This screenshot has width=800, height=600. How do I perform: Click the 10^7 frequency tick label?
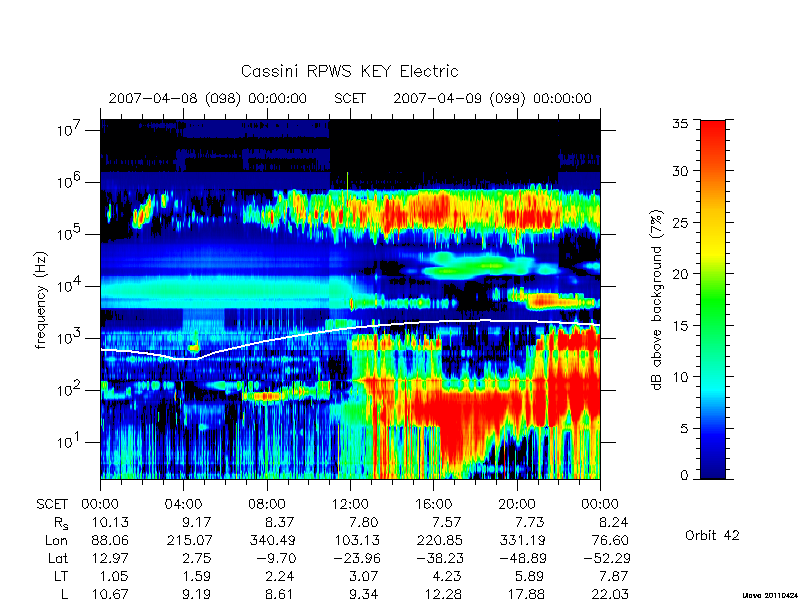[x=69, y=130]
